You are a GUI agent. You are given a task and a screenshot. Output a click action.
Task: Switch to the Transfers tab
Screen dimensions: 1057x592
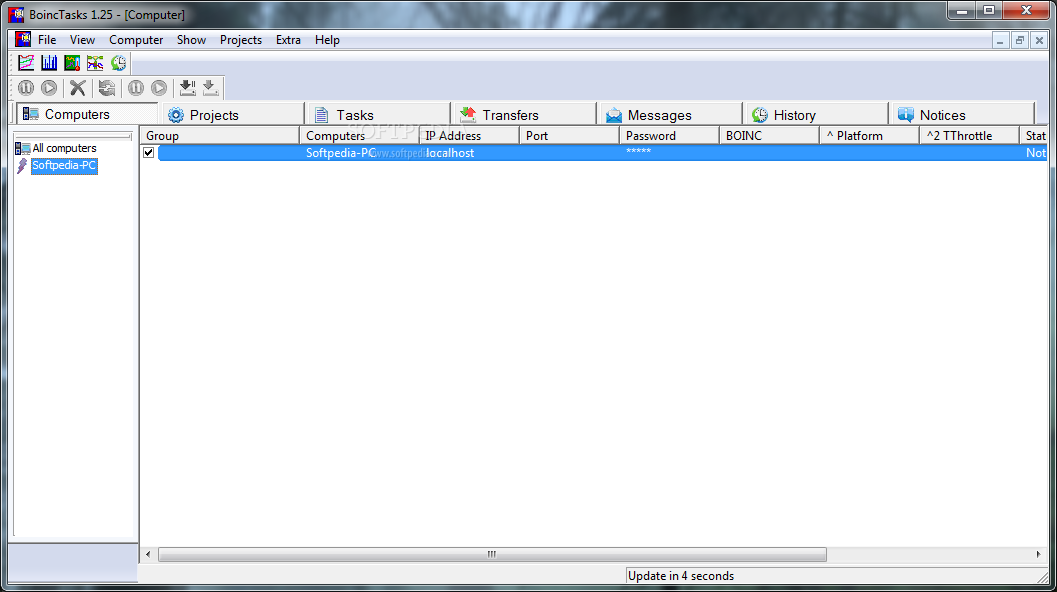525,115
